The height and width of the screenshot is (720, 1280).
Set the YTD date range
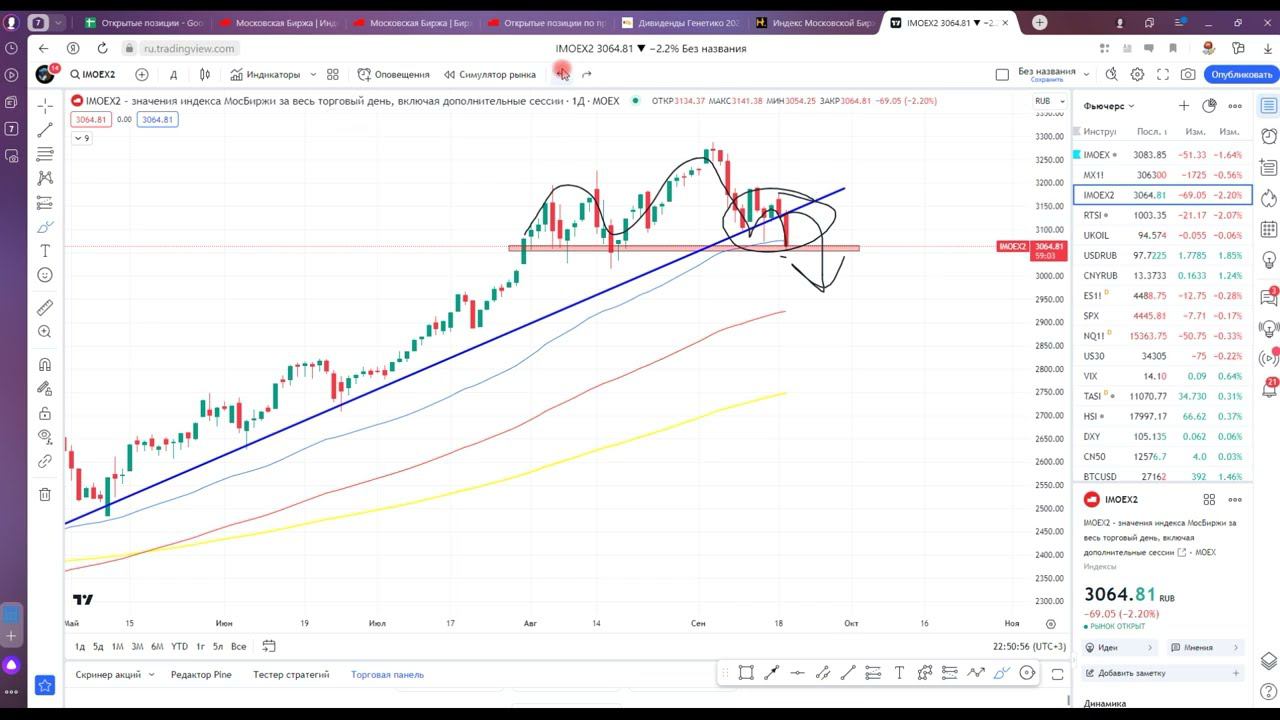click(x=179, y=646)
